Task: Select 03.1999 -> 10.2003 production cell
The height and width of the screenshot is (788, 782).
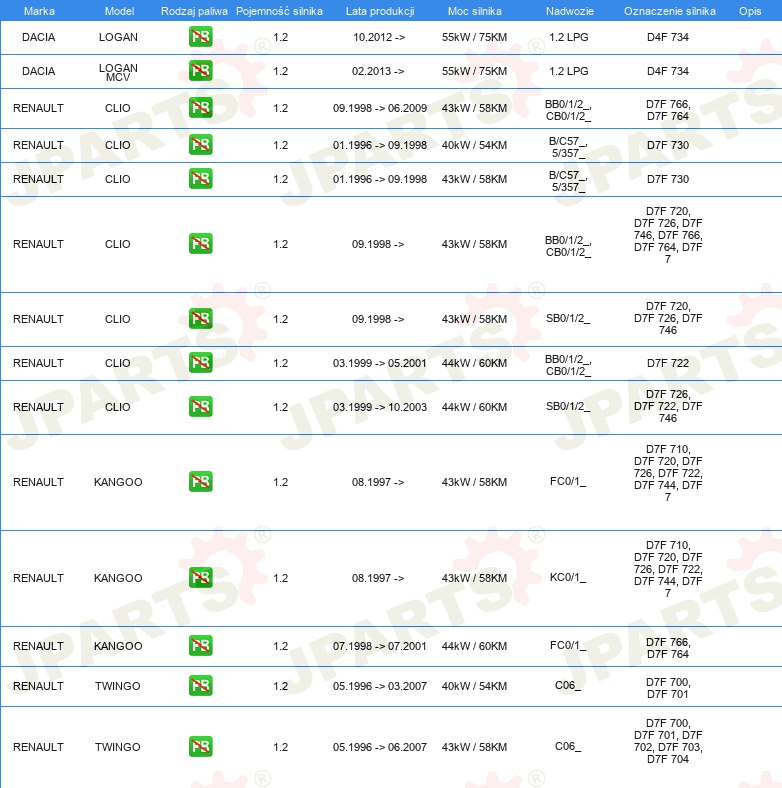Action: point(380,407)
